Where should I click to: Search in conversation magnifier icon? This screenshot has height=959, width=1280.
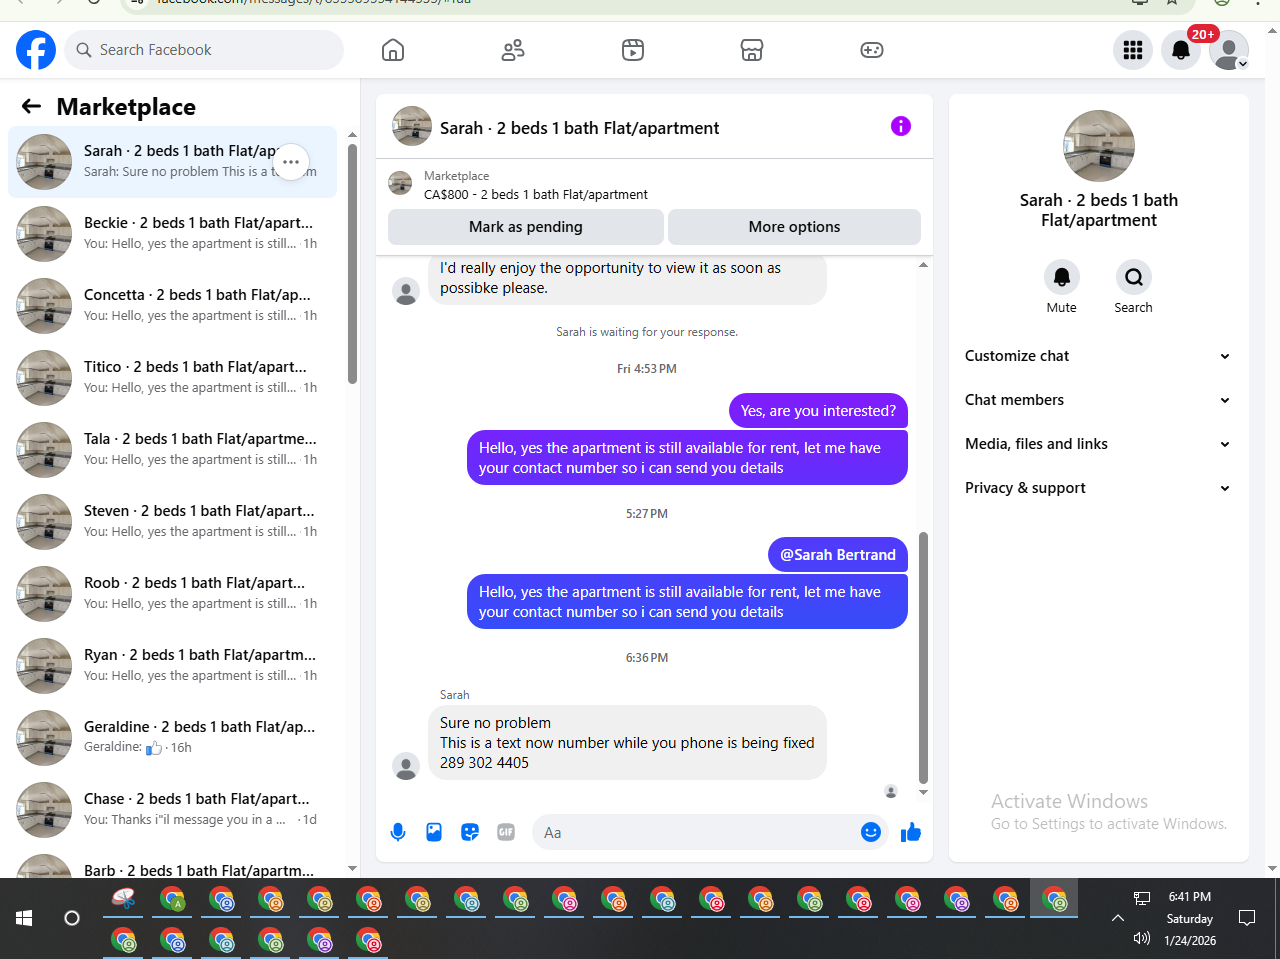point(1134,277)
